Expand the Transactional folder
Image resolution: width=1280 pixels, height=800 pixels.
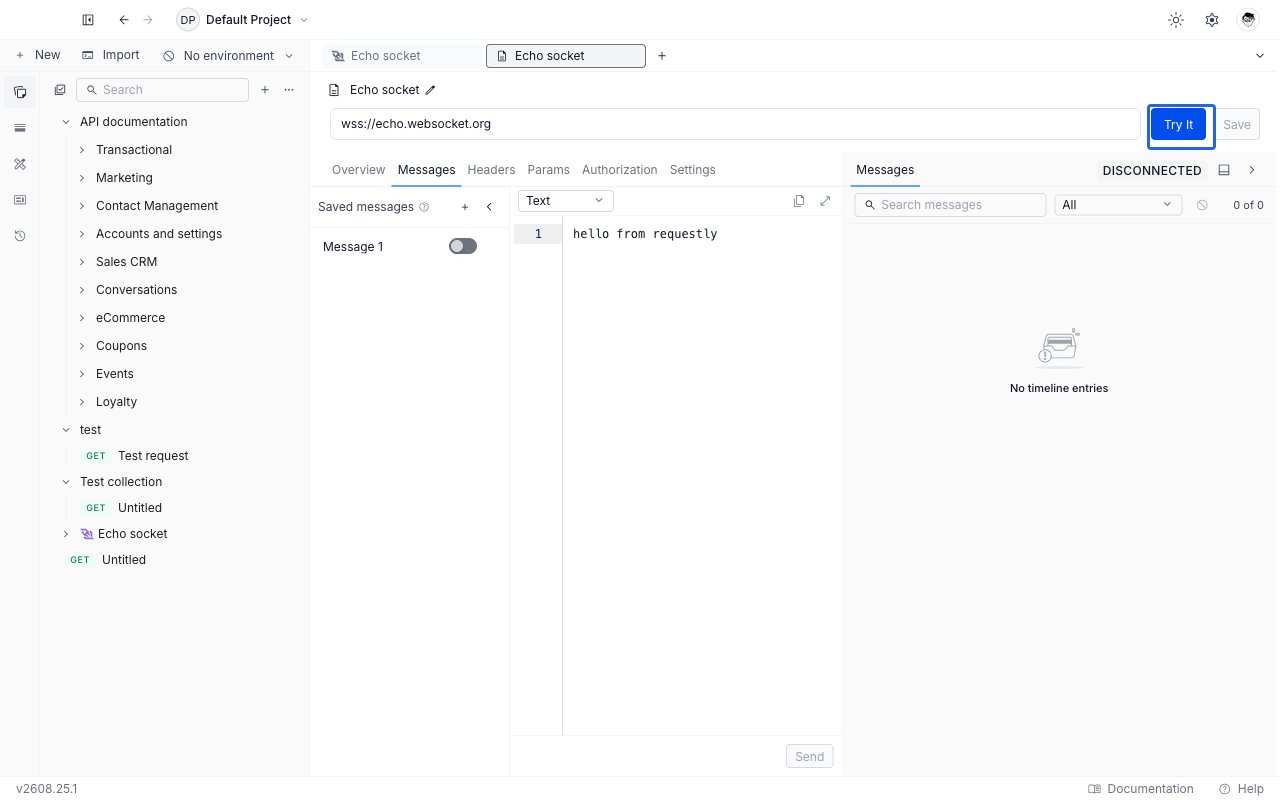[x=82, y=150]
